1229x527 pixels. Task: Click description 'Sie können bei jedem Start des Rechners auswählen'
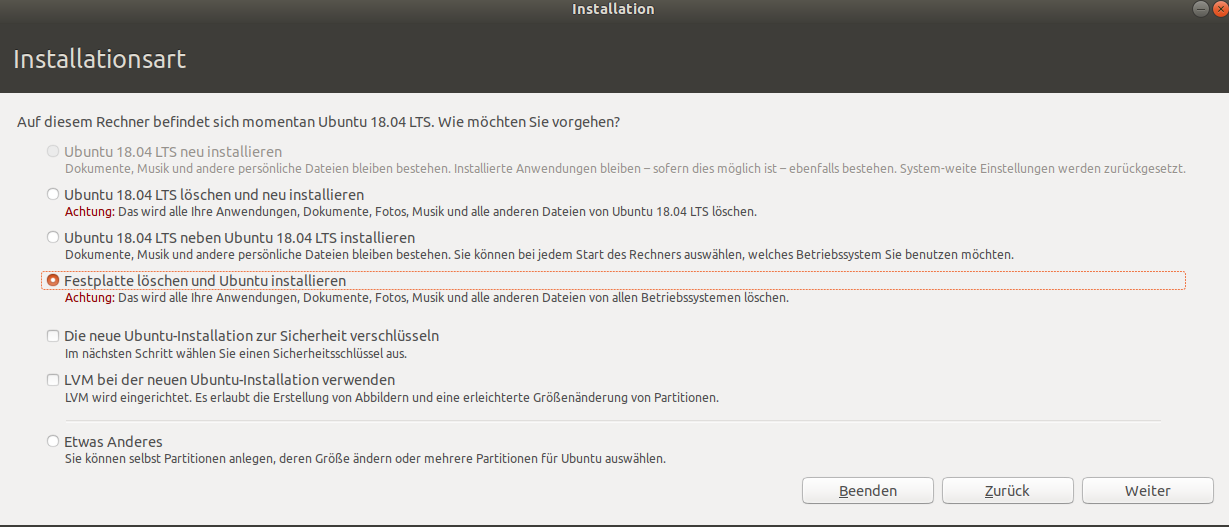tap(735, 255)
